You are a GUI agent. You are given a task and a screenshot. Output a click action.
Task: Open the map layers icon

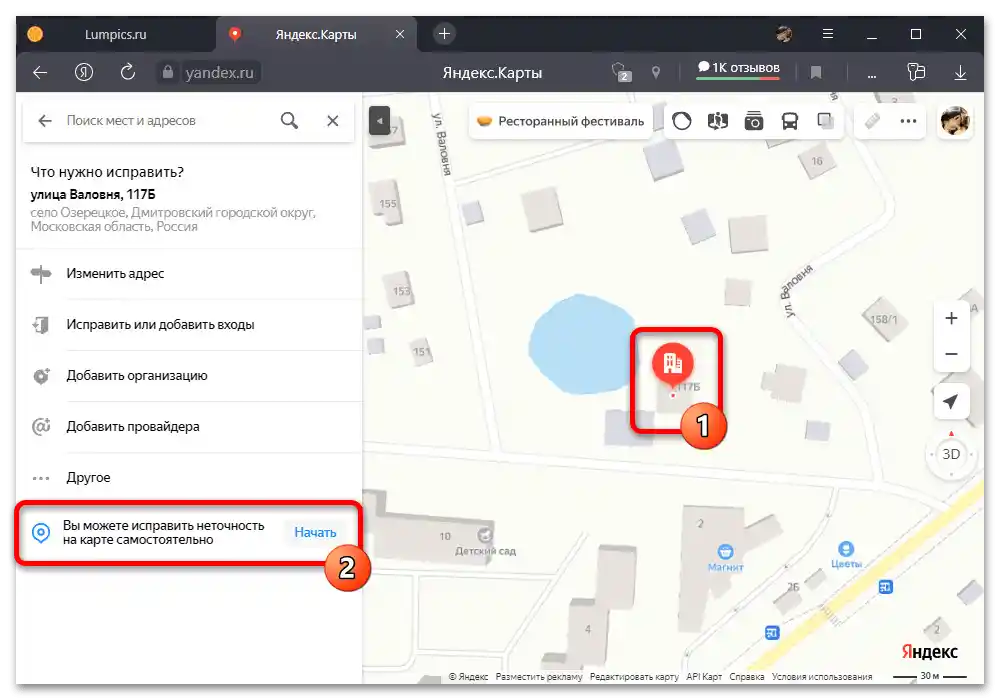[717, 121]
